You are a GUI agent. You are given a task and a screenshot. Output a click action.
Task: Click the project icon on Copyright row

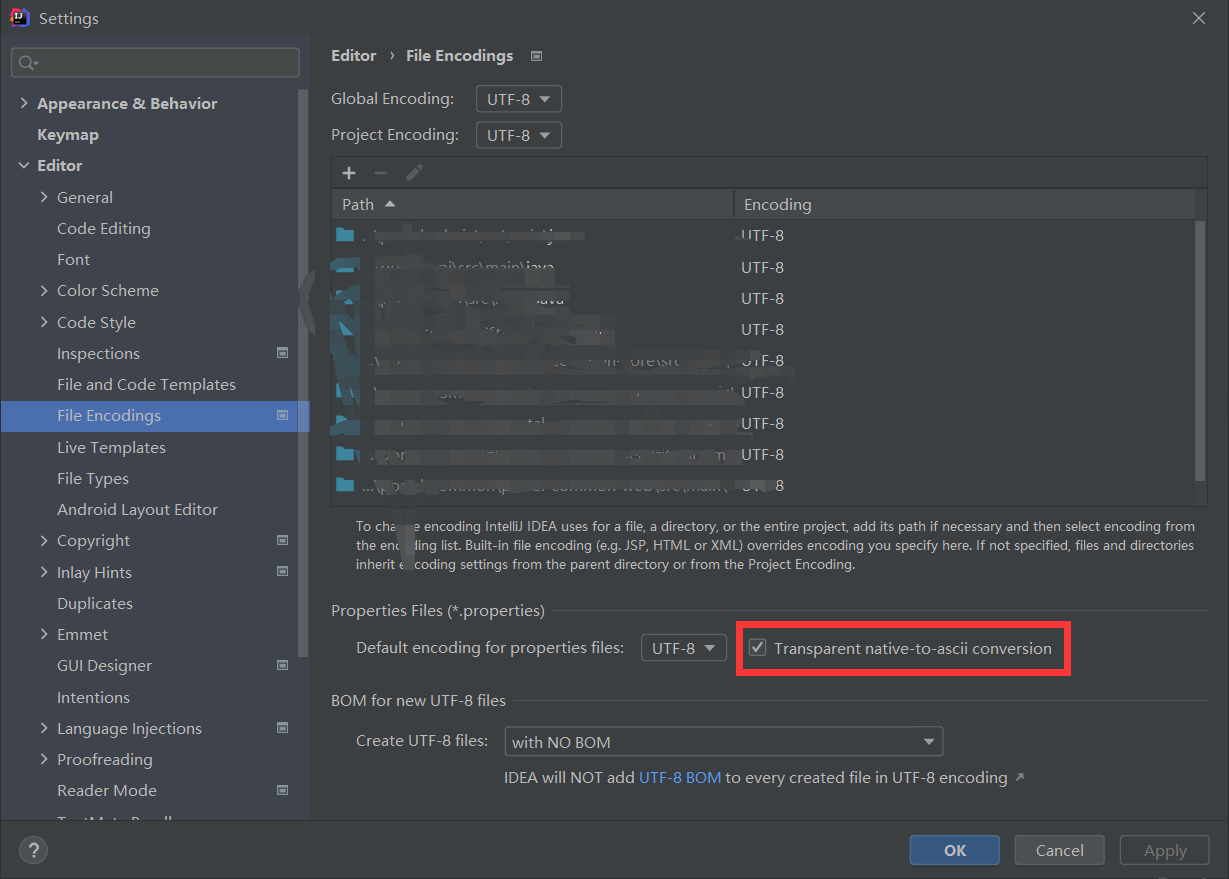tap(282, 540)
